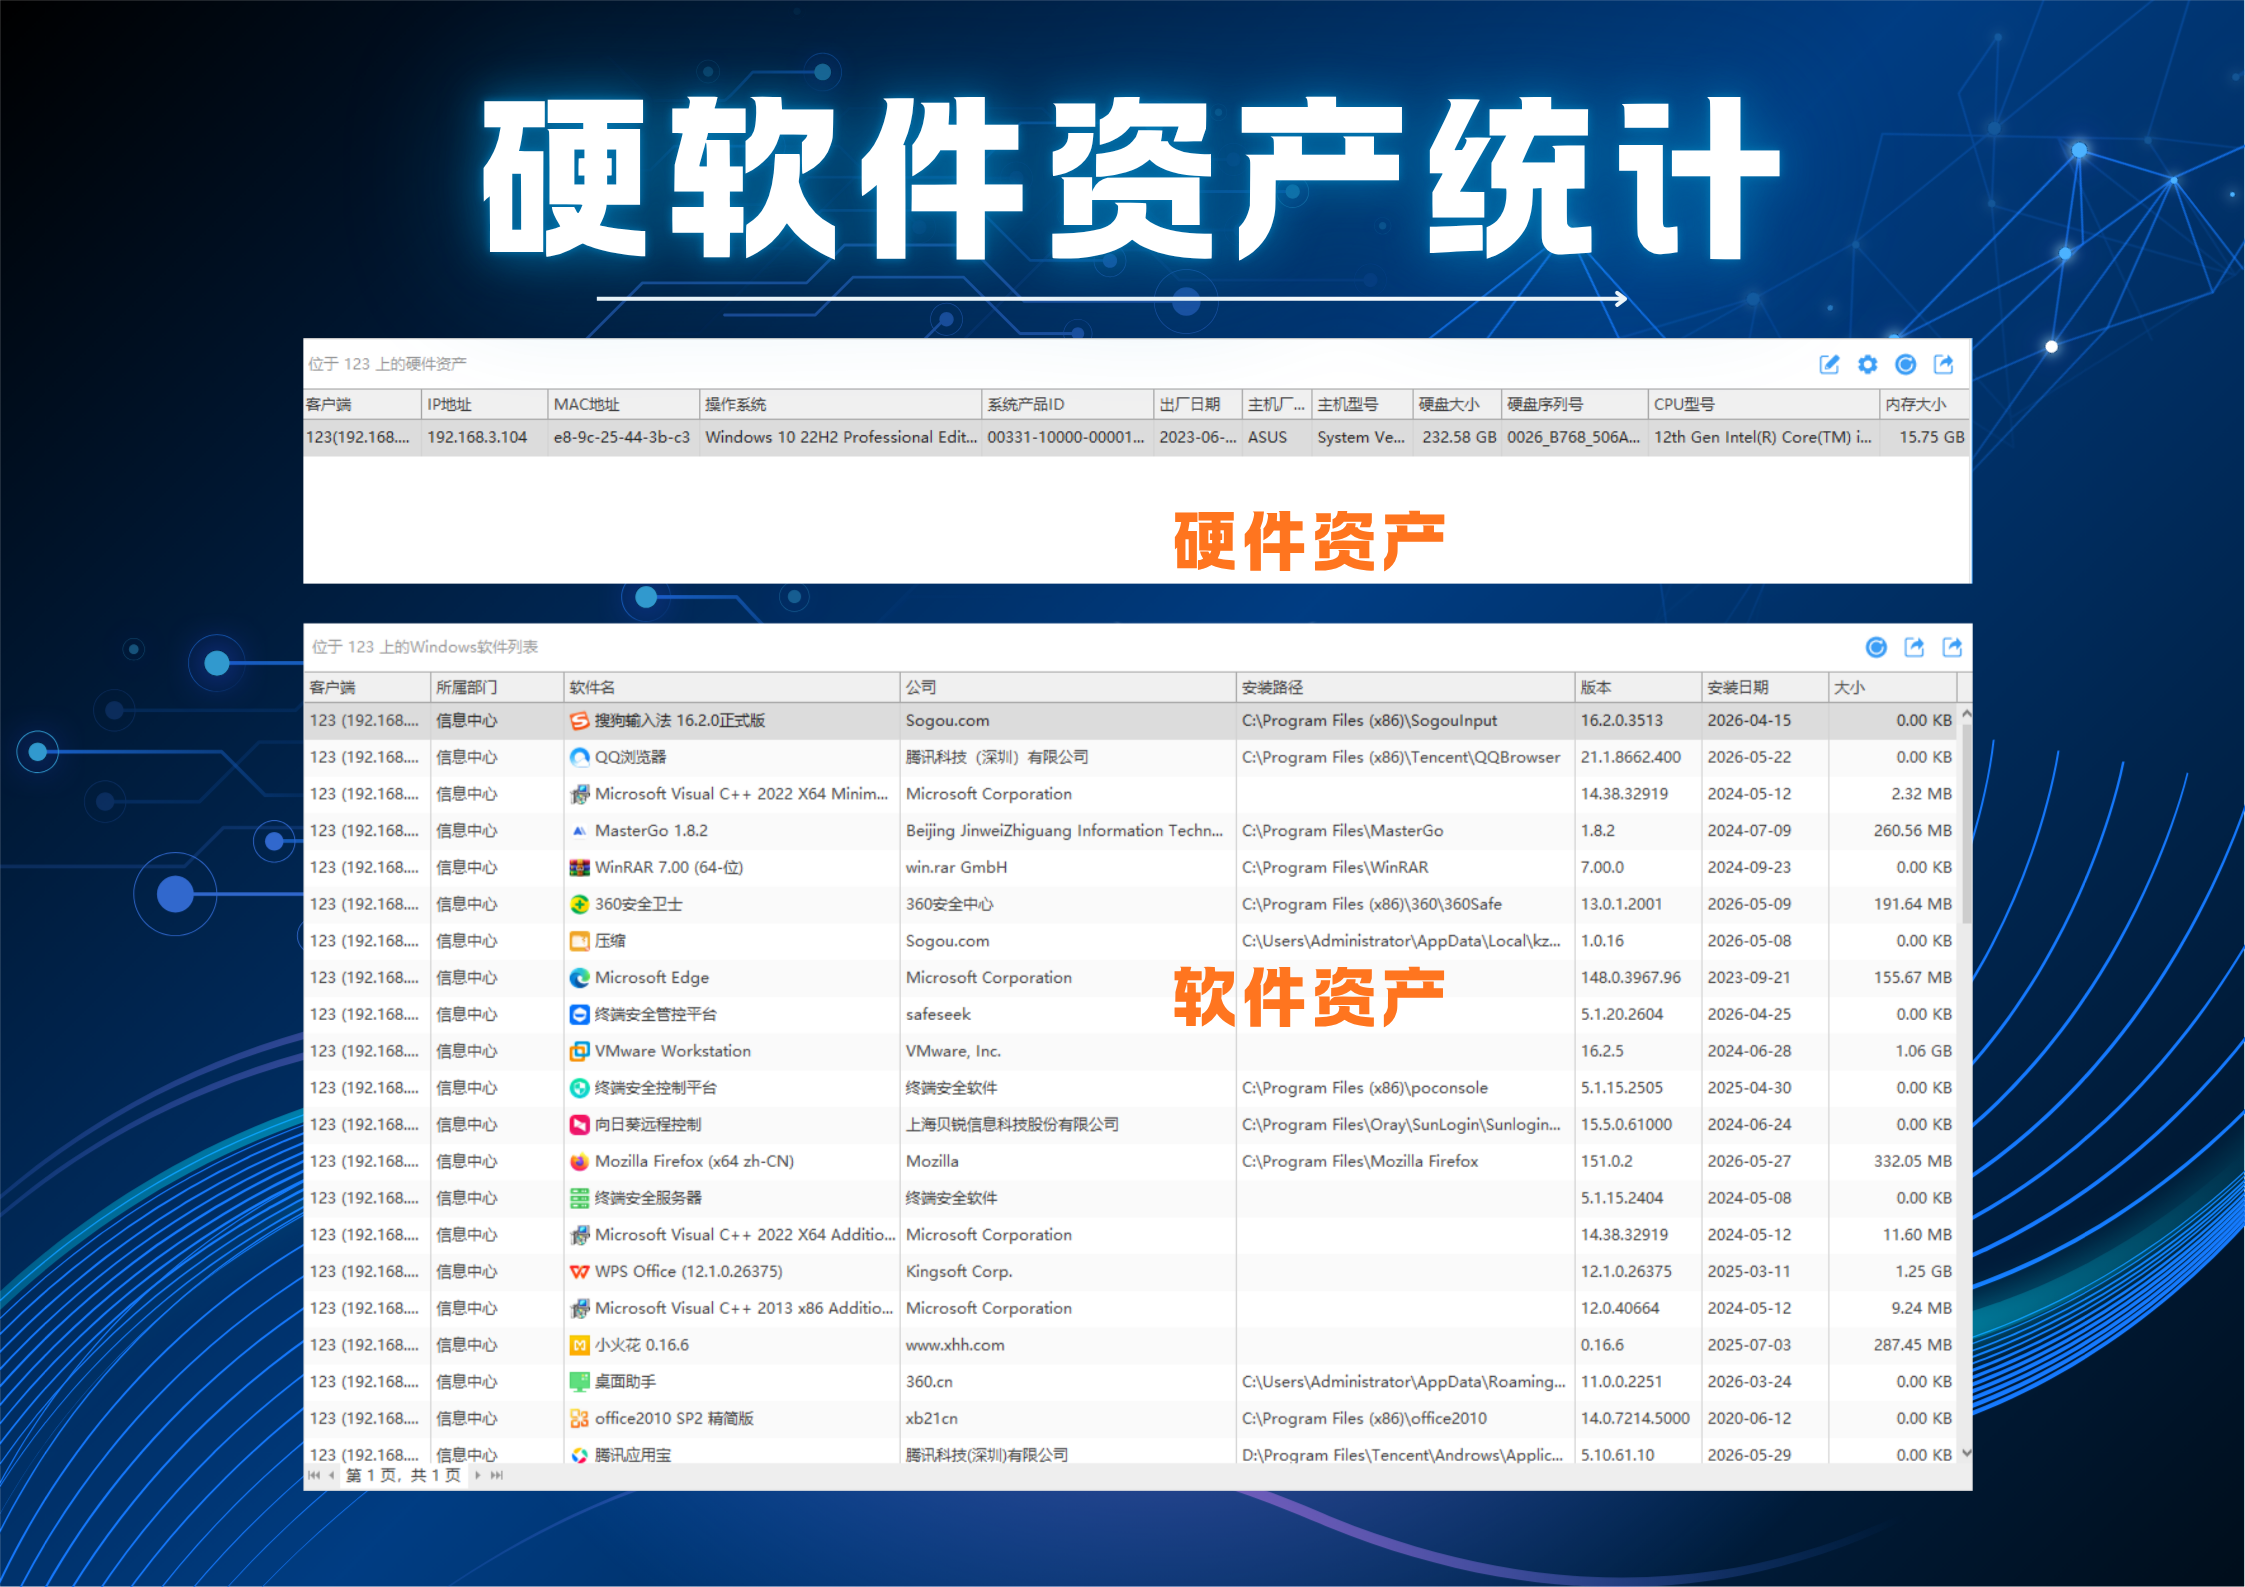Sort by 所属部门 column header
The image size is (2245, 1587).
497,687
